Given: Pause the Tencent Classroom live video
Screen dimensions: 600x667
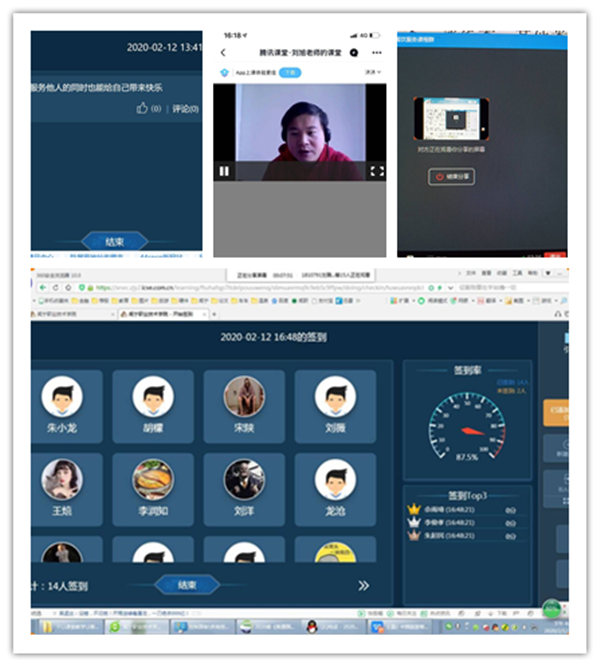Looking at the screenshot, I should [x=224, y=171].
